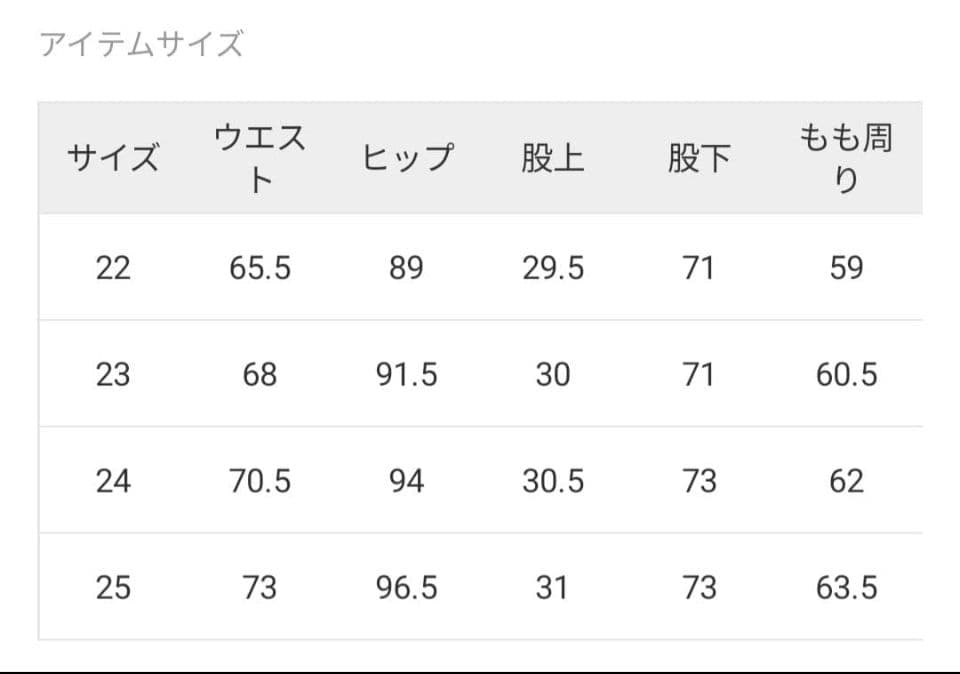Image resolution: width=960 pixels, height=674 pixels.
Task: Click the size 25 row label
Action: [x=113, y=587]
